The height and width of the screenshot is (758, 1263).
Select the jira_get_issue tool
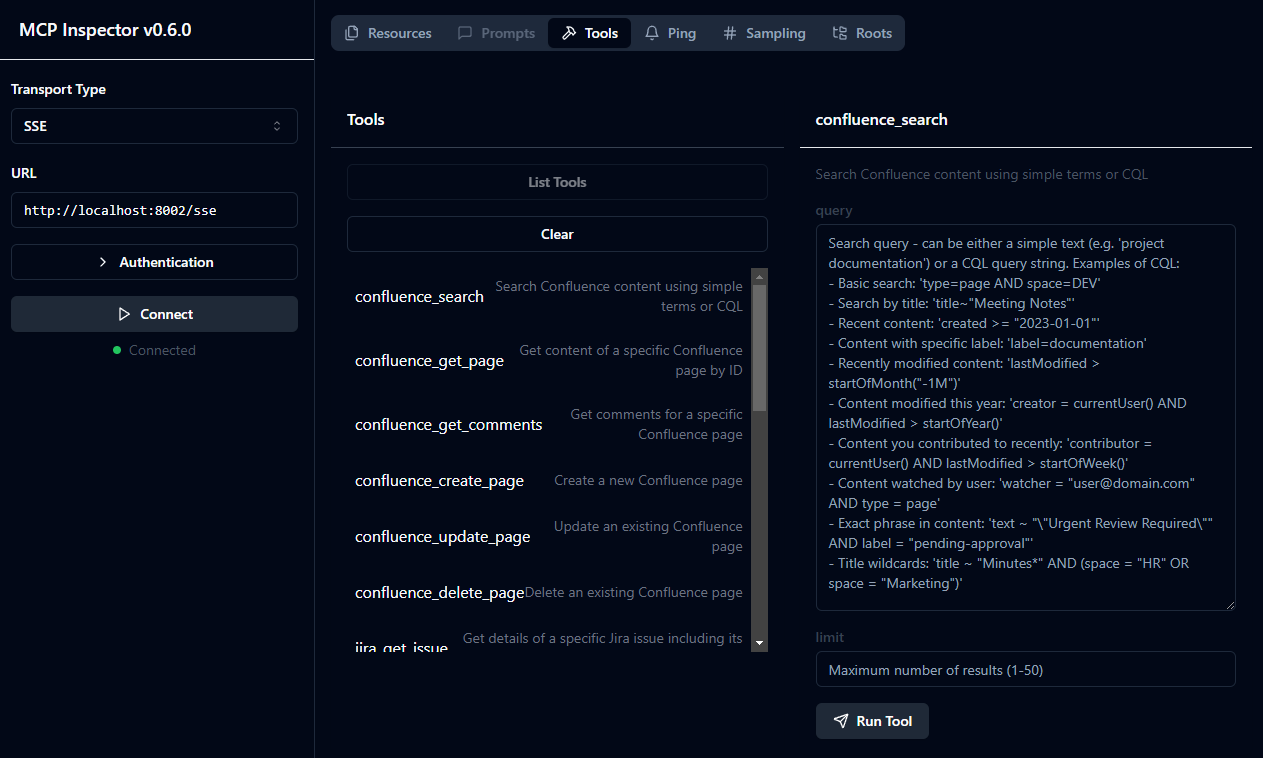coord(549,640)
